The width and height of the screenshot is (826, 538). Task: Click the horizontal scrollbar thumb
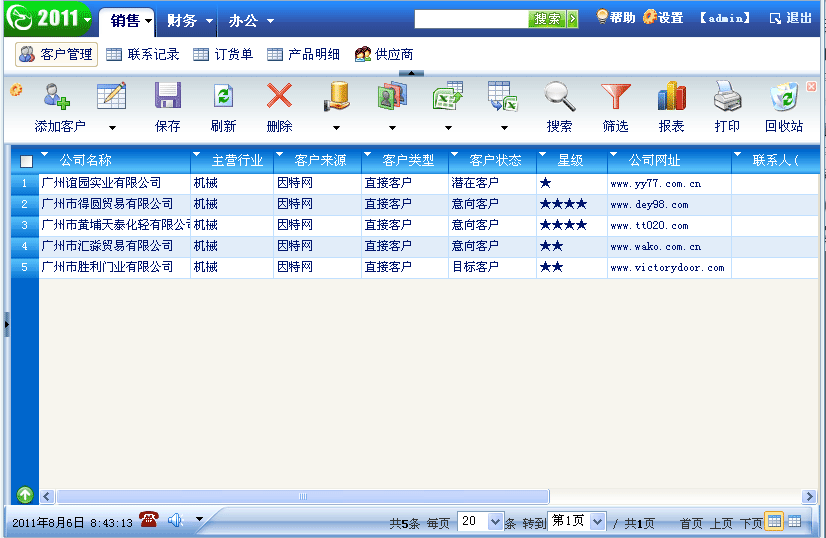(303, 496)
